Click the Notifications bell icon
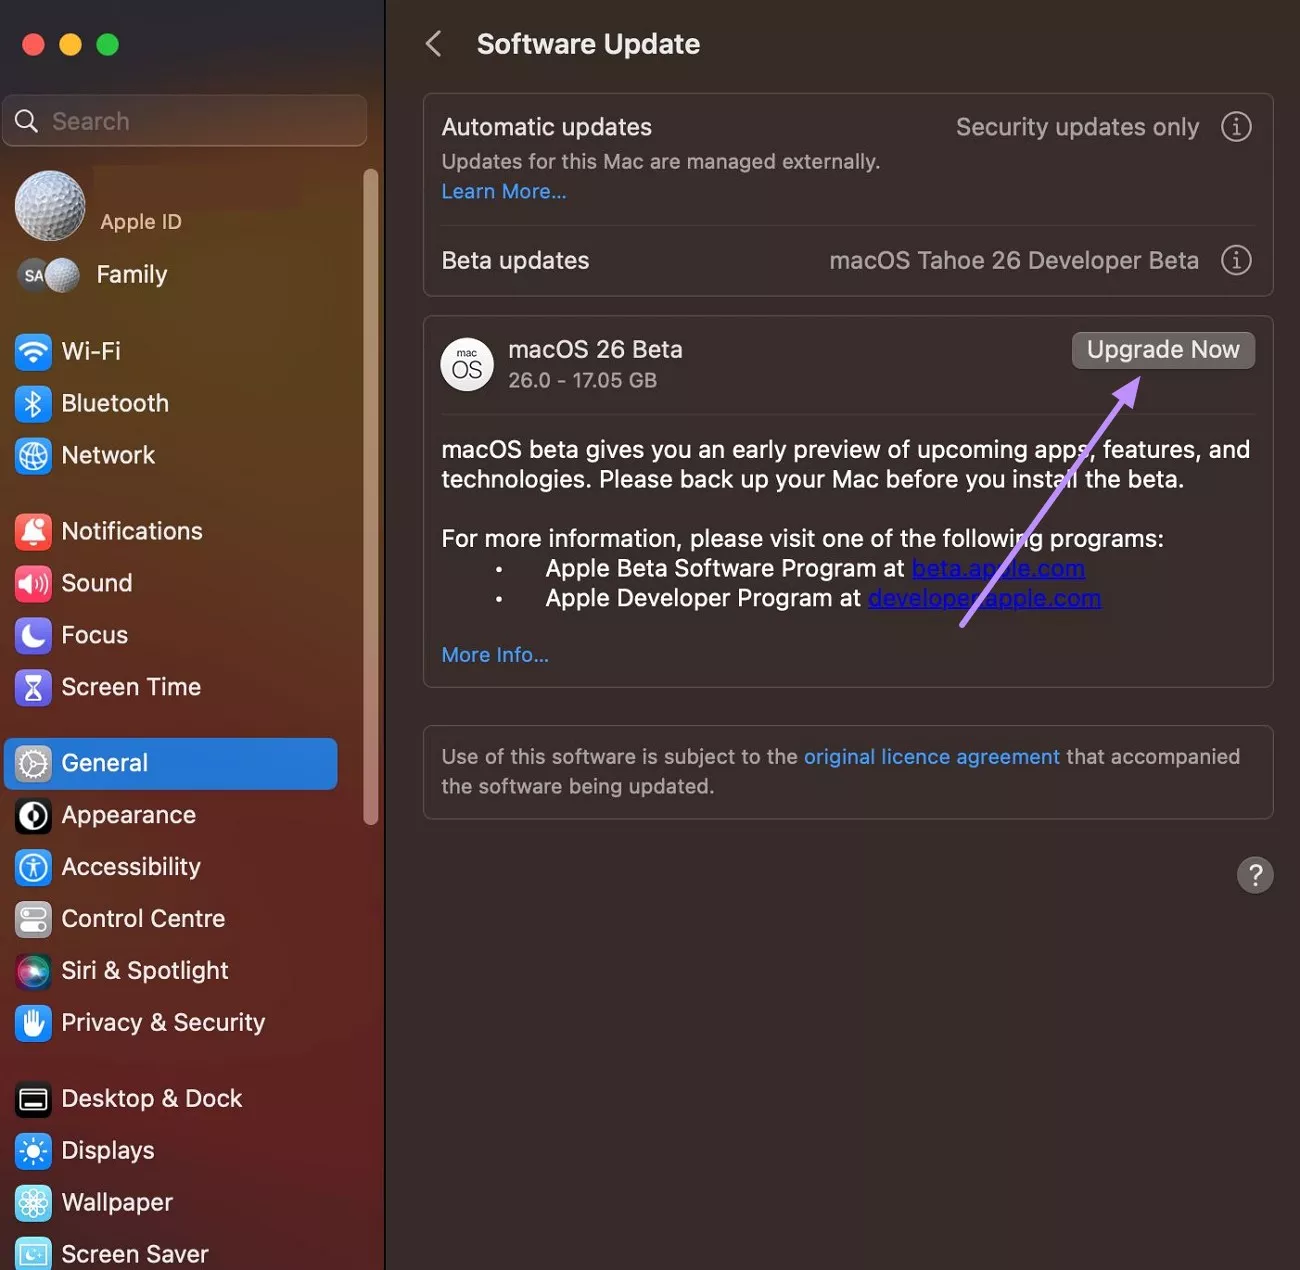 point(33,531)
